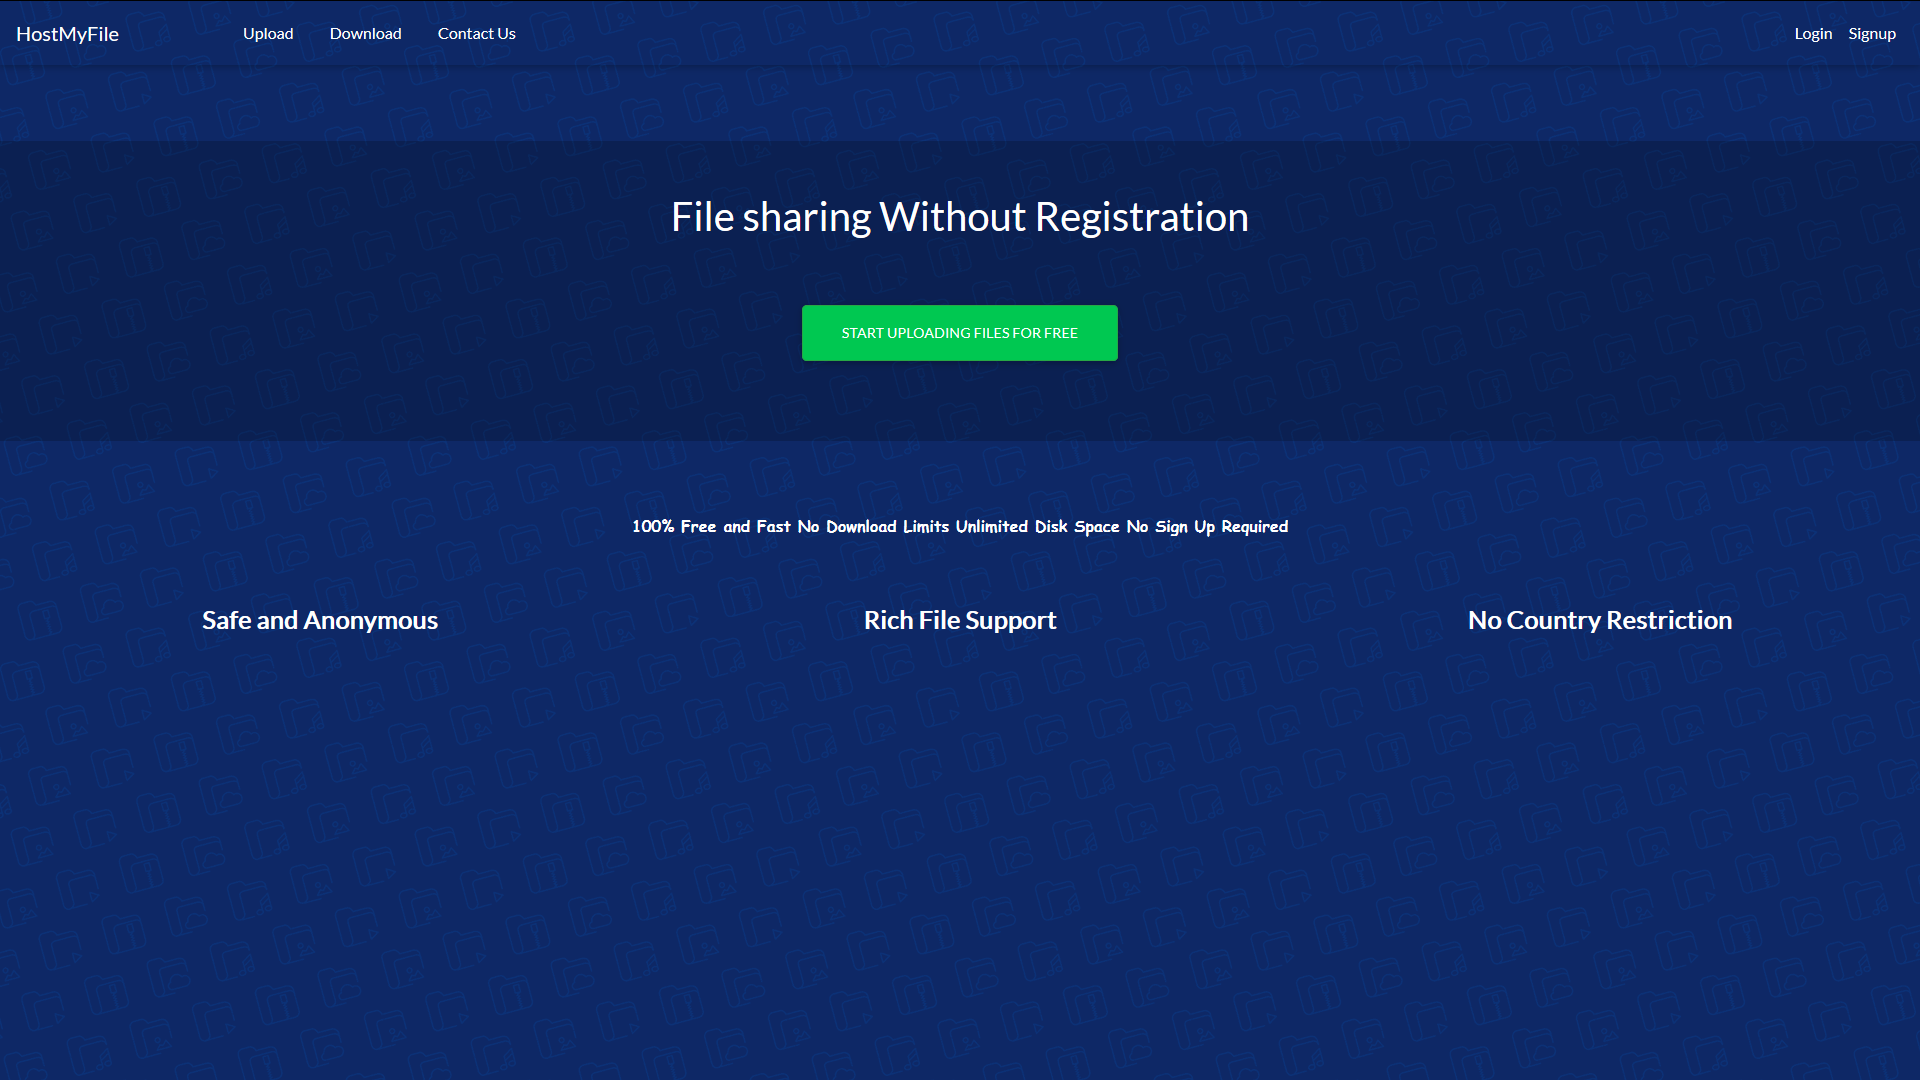Click the "No Download Limits" text
This screenshot has width=1920, height=1080.
(x=872, y=527)
